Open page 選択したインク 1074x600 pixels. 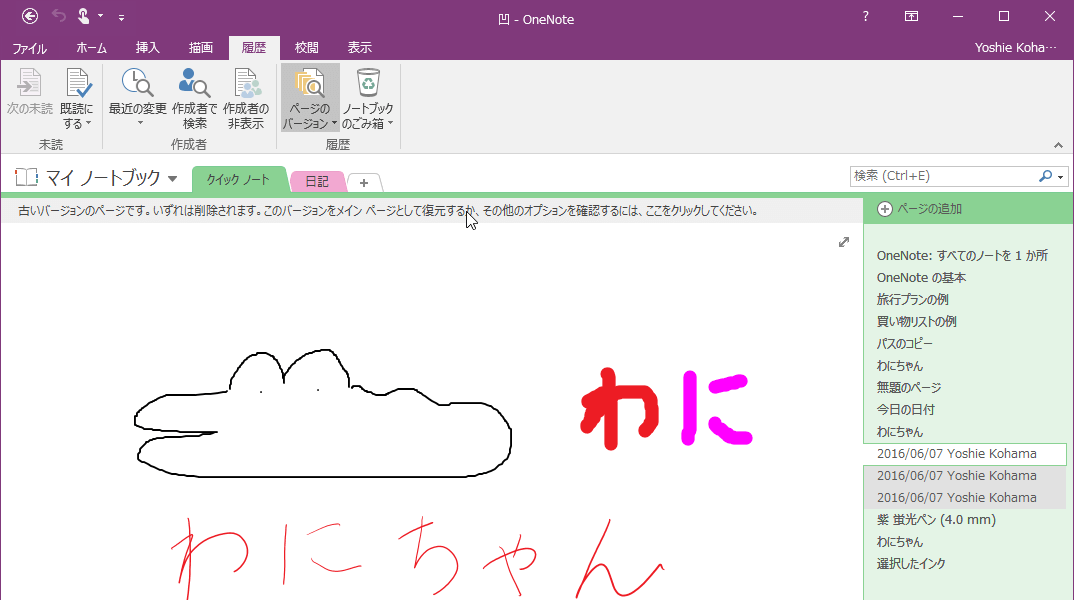click(x=910, y=563)
